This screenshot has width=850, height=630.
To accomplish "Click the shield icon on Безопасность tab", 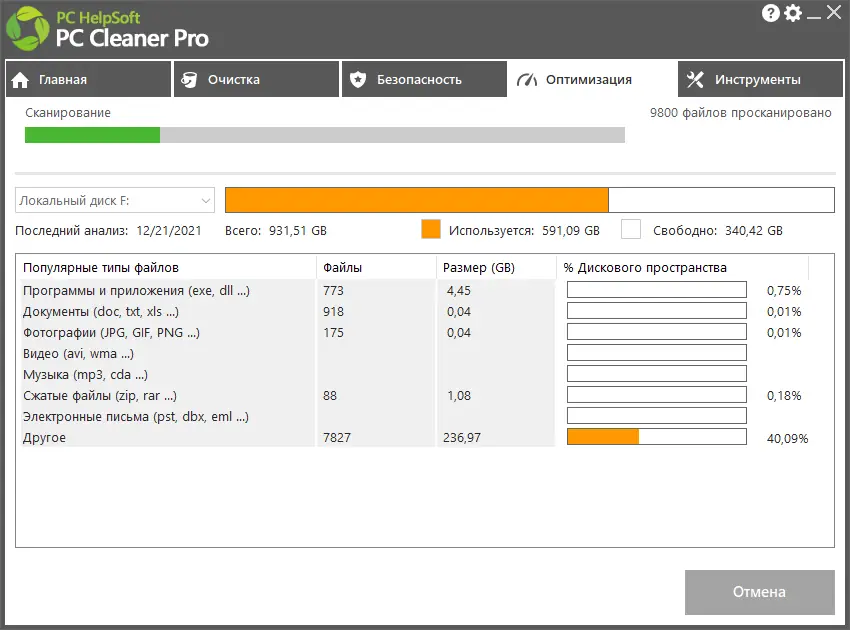I will click(358, 80).
